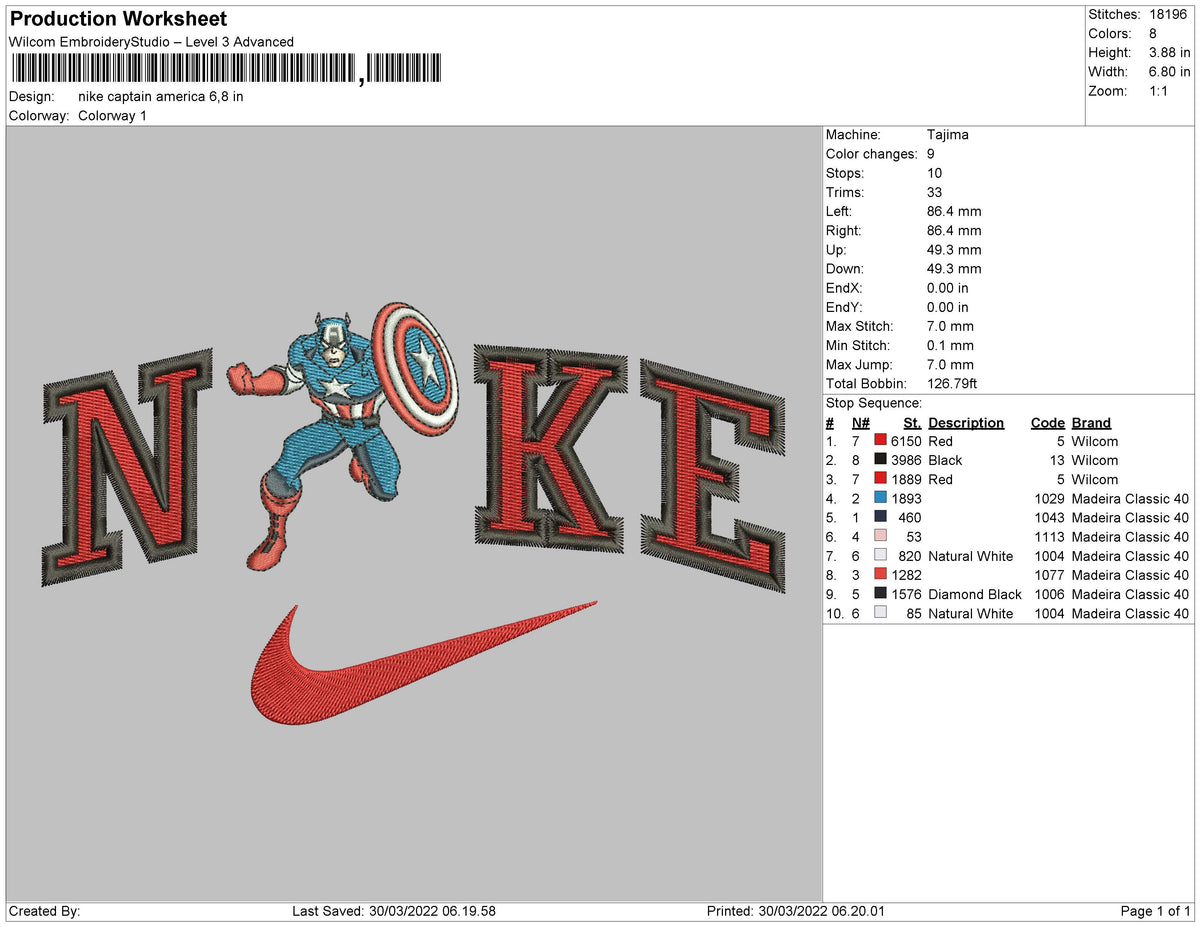This screenshot has width=1200, height=927.
Task: Click the 'Color changes:' label
Action: [x=872, y=154]
